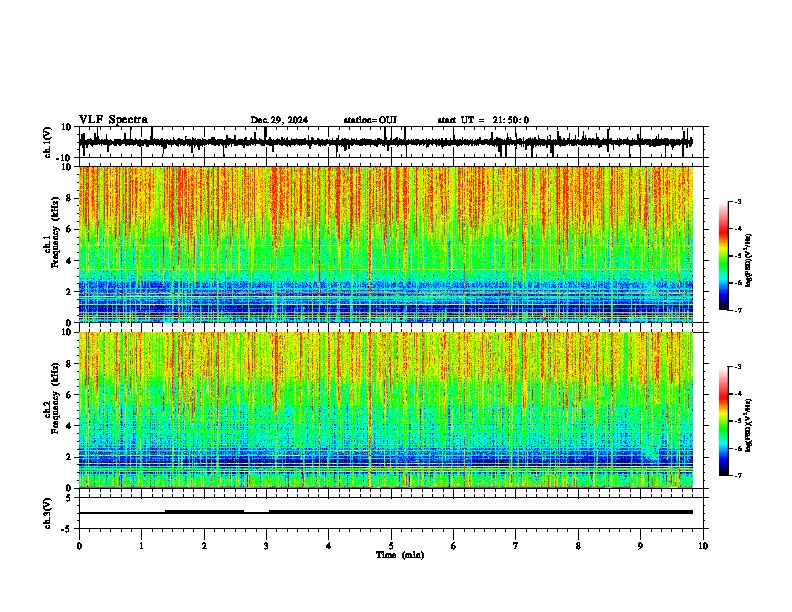792x612 pixels.
Task: Click the 'station=OUJ' label
Action: 370,120
